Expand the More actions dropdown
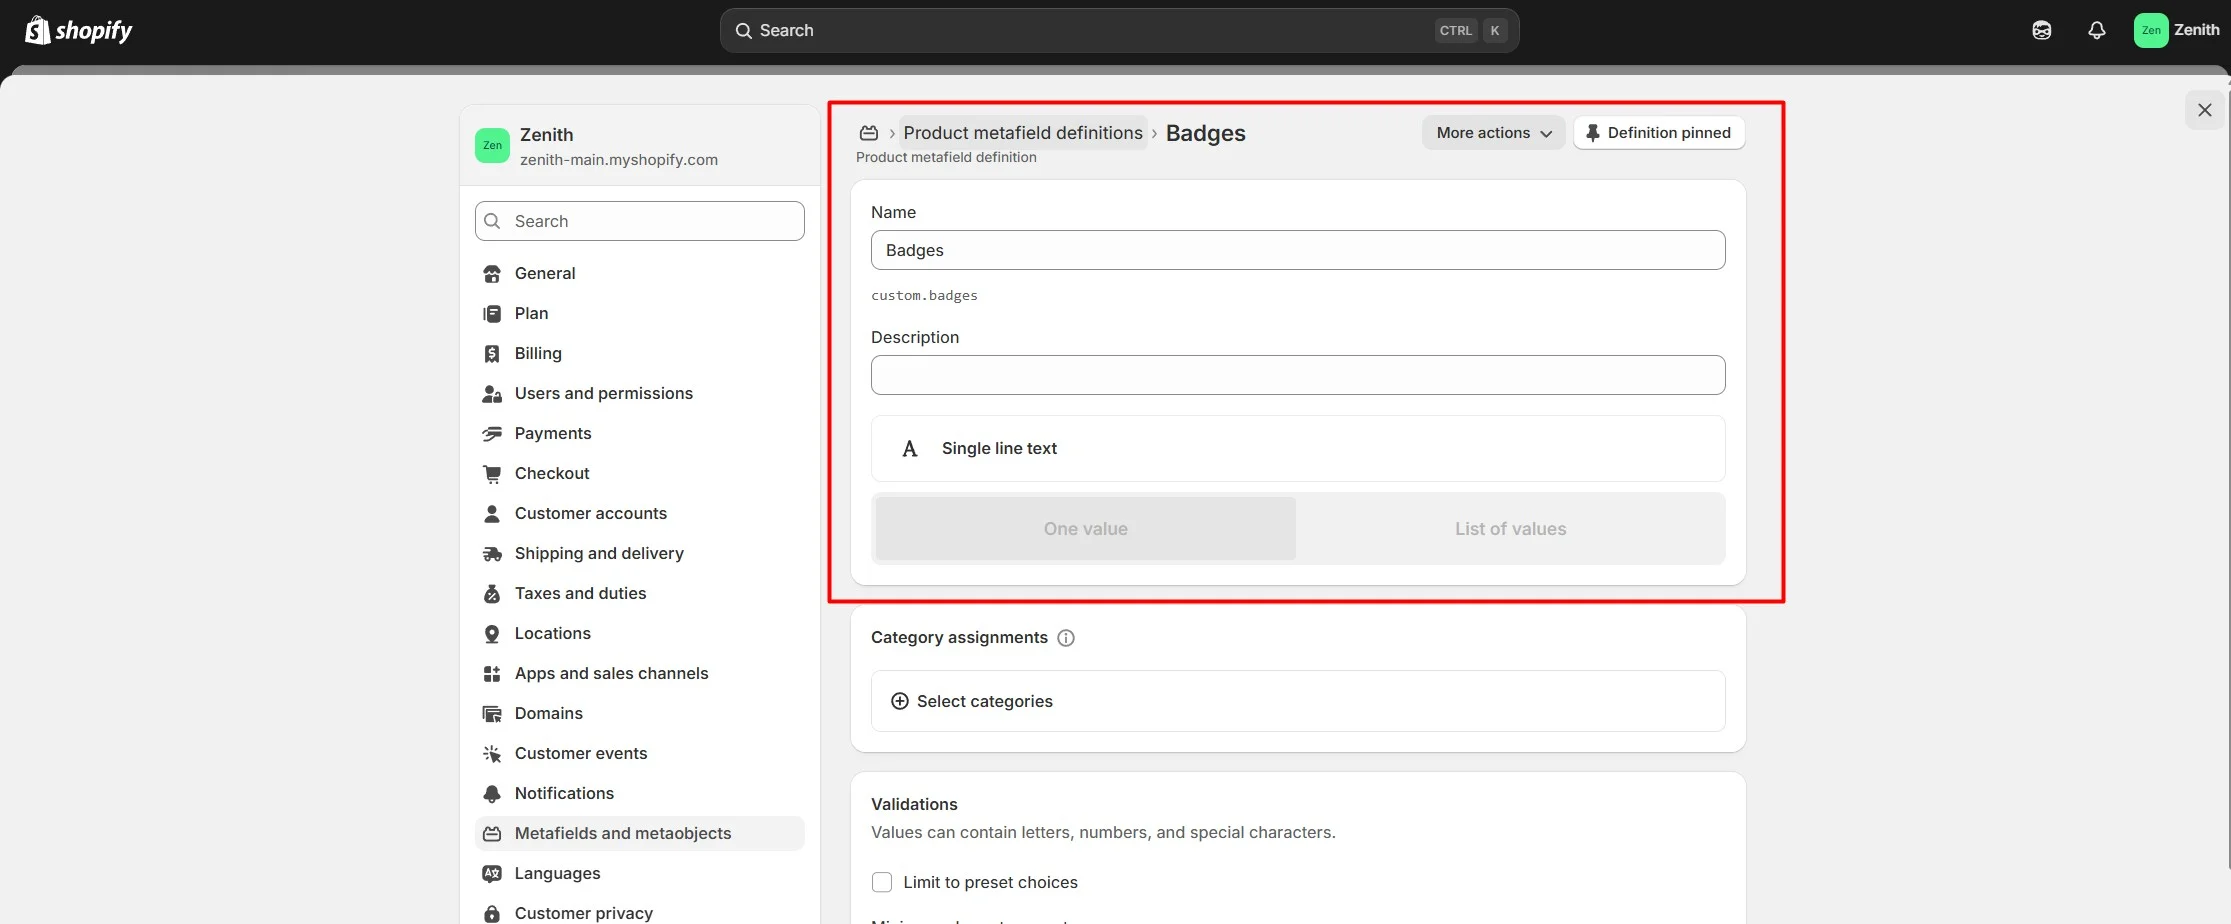The width and height of the screenshot is (2231, 924). point(1493,133)
